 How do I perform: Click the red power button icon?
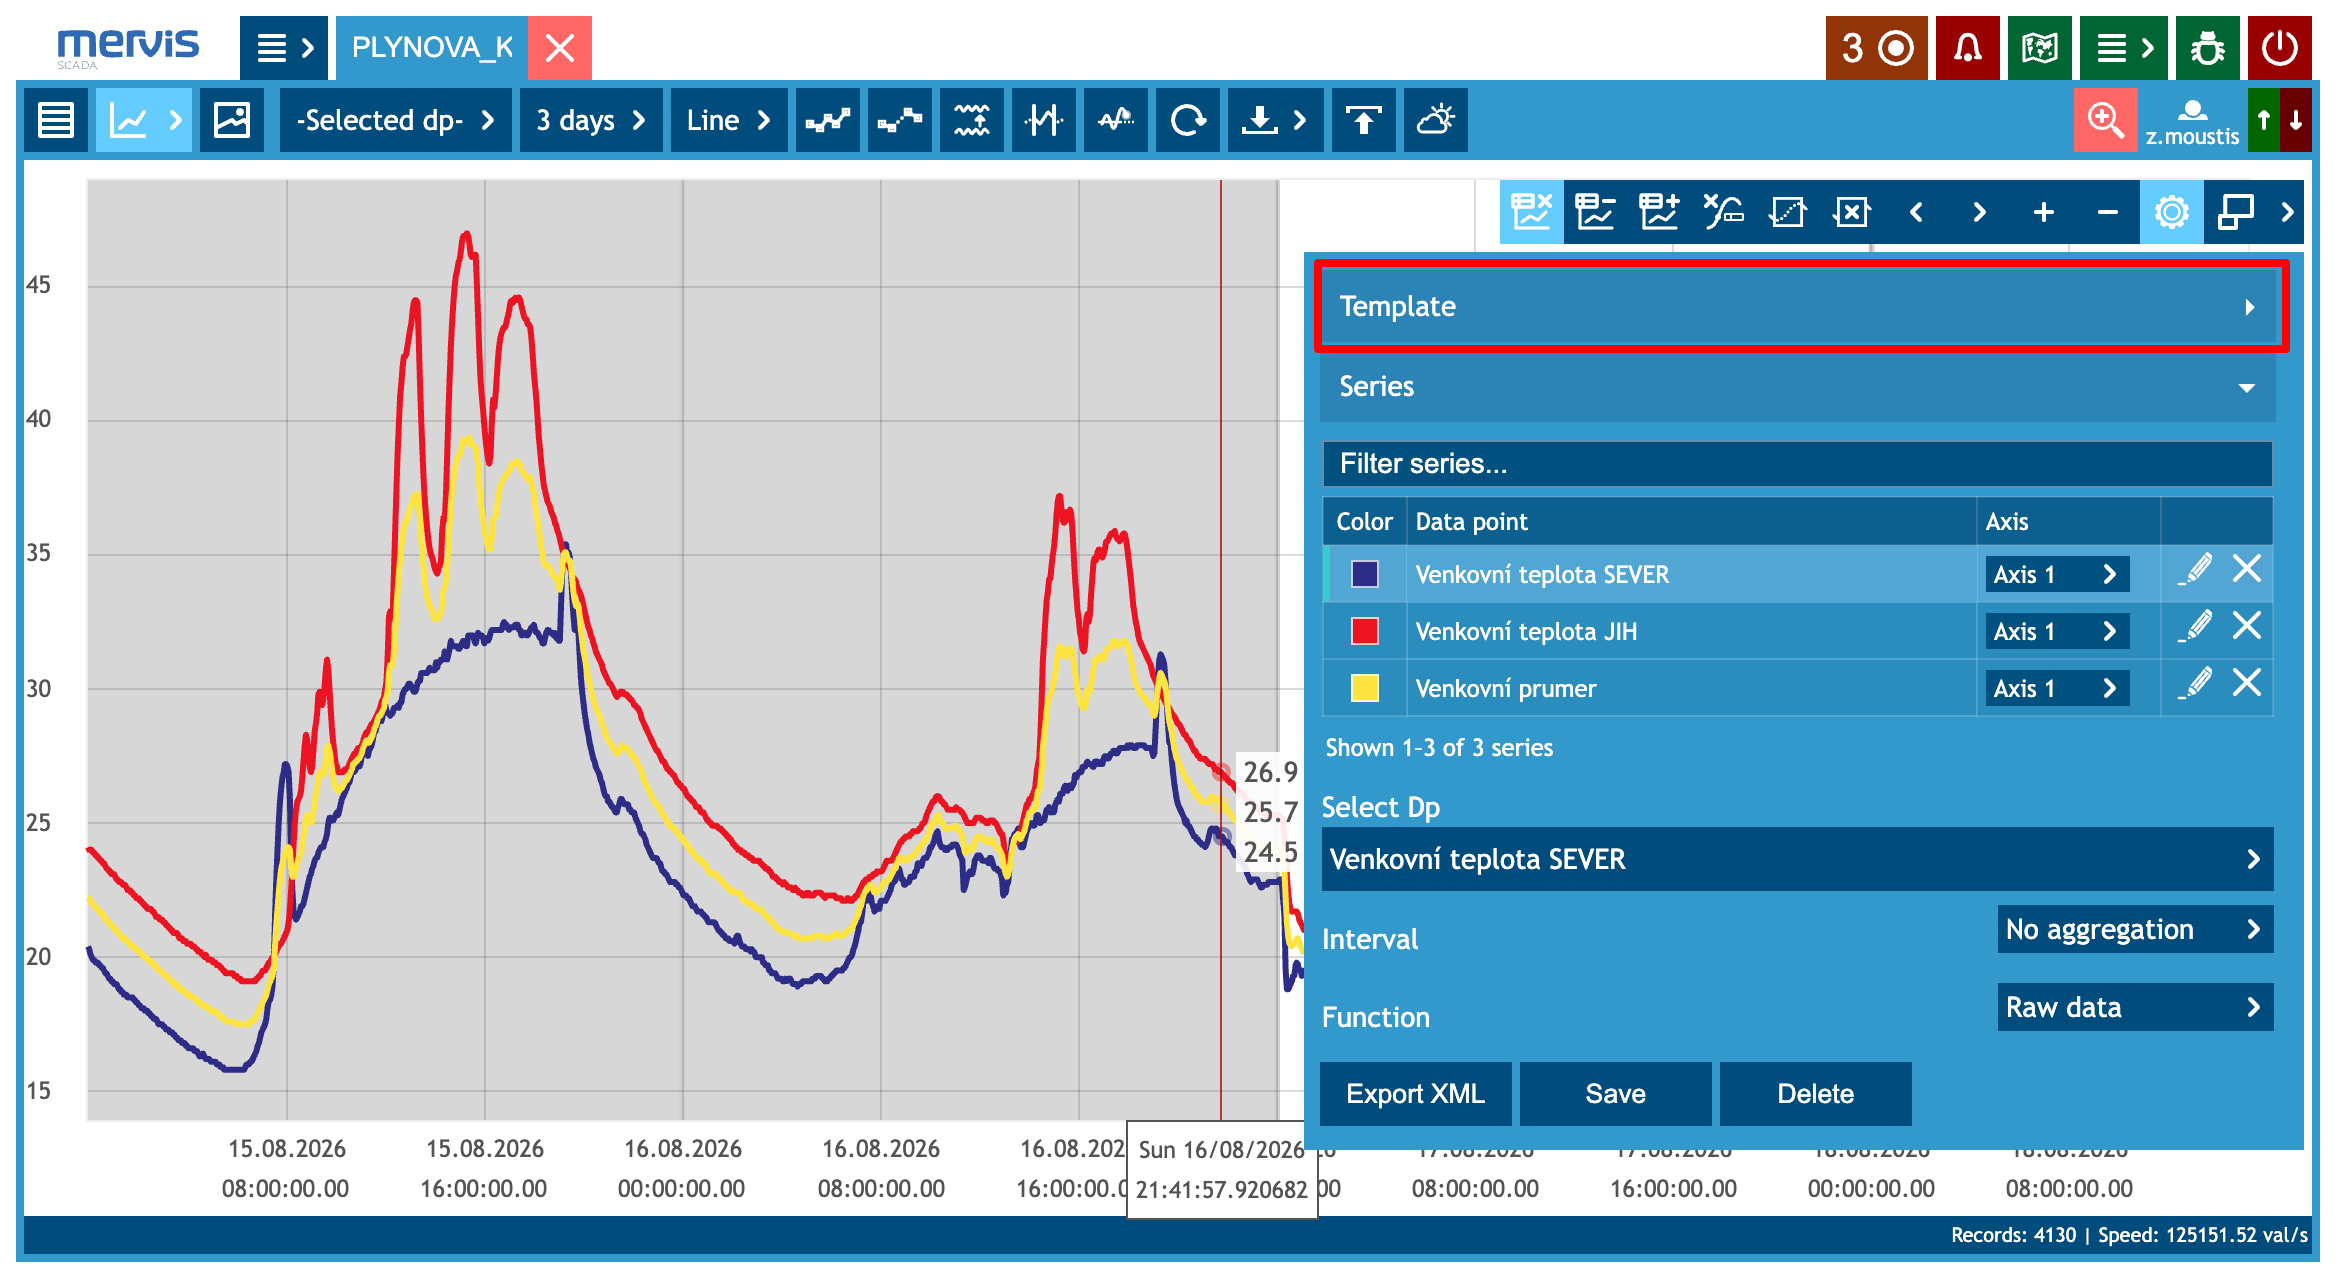(x=2279, y=47)
